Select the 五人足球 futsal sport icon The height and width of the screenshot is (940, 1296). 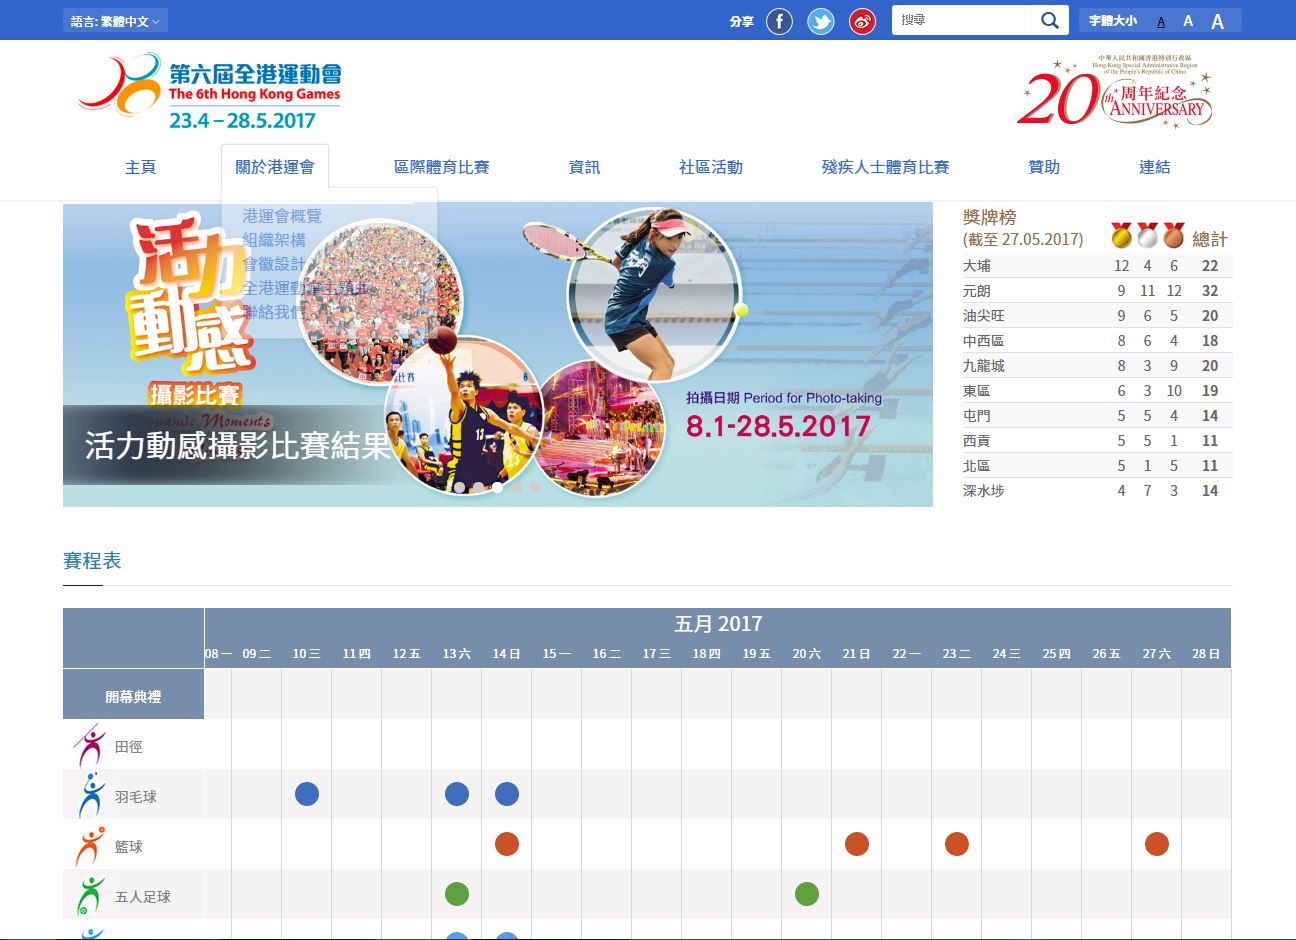(x=90, y=896)
